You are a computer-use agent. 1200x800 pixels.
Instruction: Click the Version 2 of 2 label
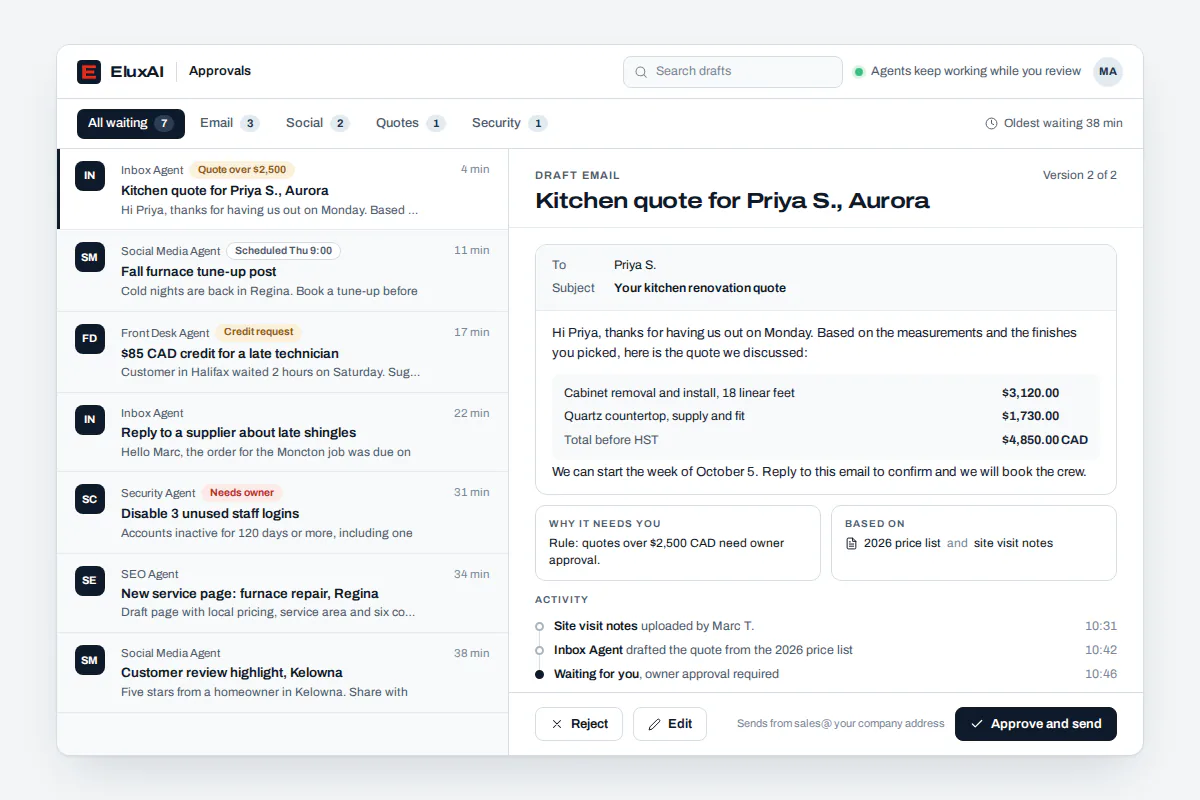(1080, 175)
